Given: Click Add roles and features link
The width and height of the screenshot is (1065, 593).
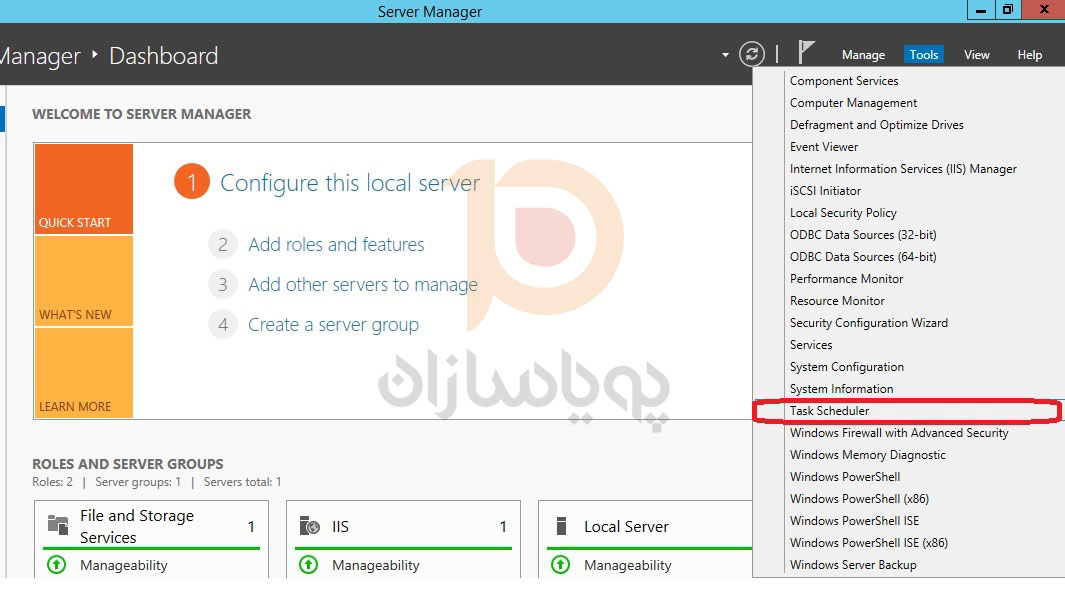Looking at the screenshot, I should [x=336, y=245].
